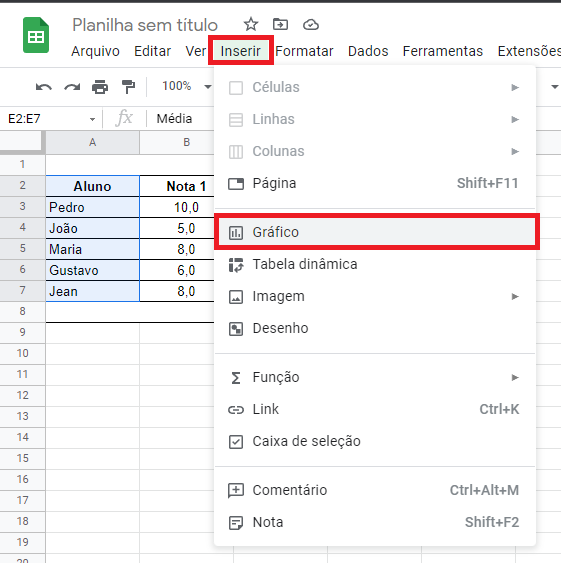Viewport: 561px width, 563px height.
Task: Click the sigma Função icon
Action: [236, 378]
